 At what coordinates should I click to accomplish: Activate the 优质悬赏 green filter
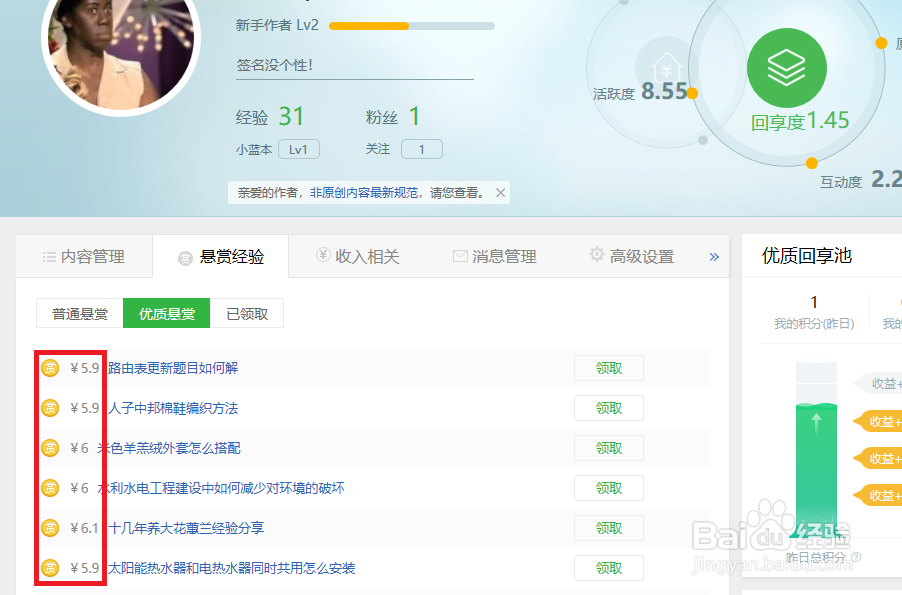click(166, 312)
